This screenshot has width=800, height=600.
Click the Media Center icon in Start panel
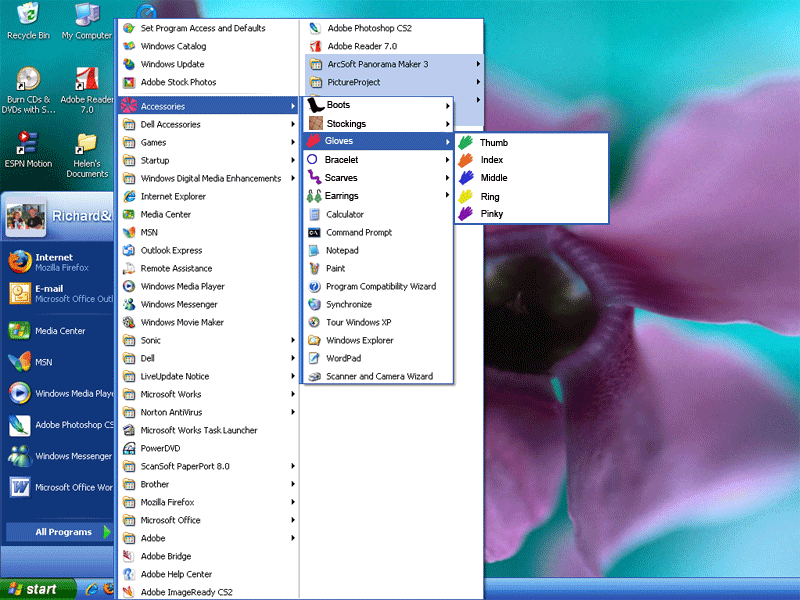(19, 331)
